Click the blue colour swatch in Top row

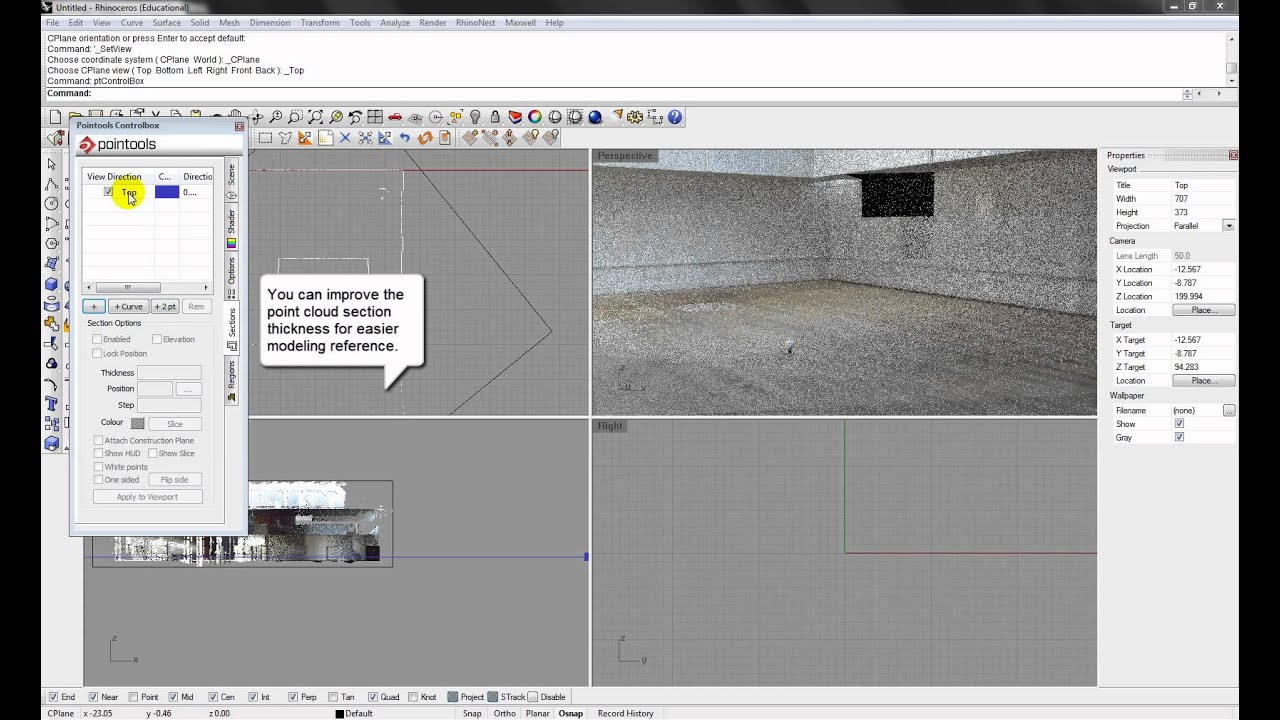166,192
